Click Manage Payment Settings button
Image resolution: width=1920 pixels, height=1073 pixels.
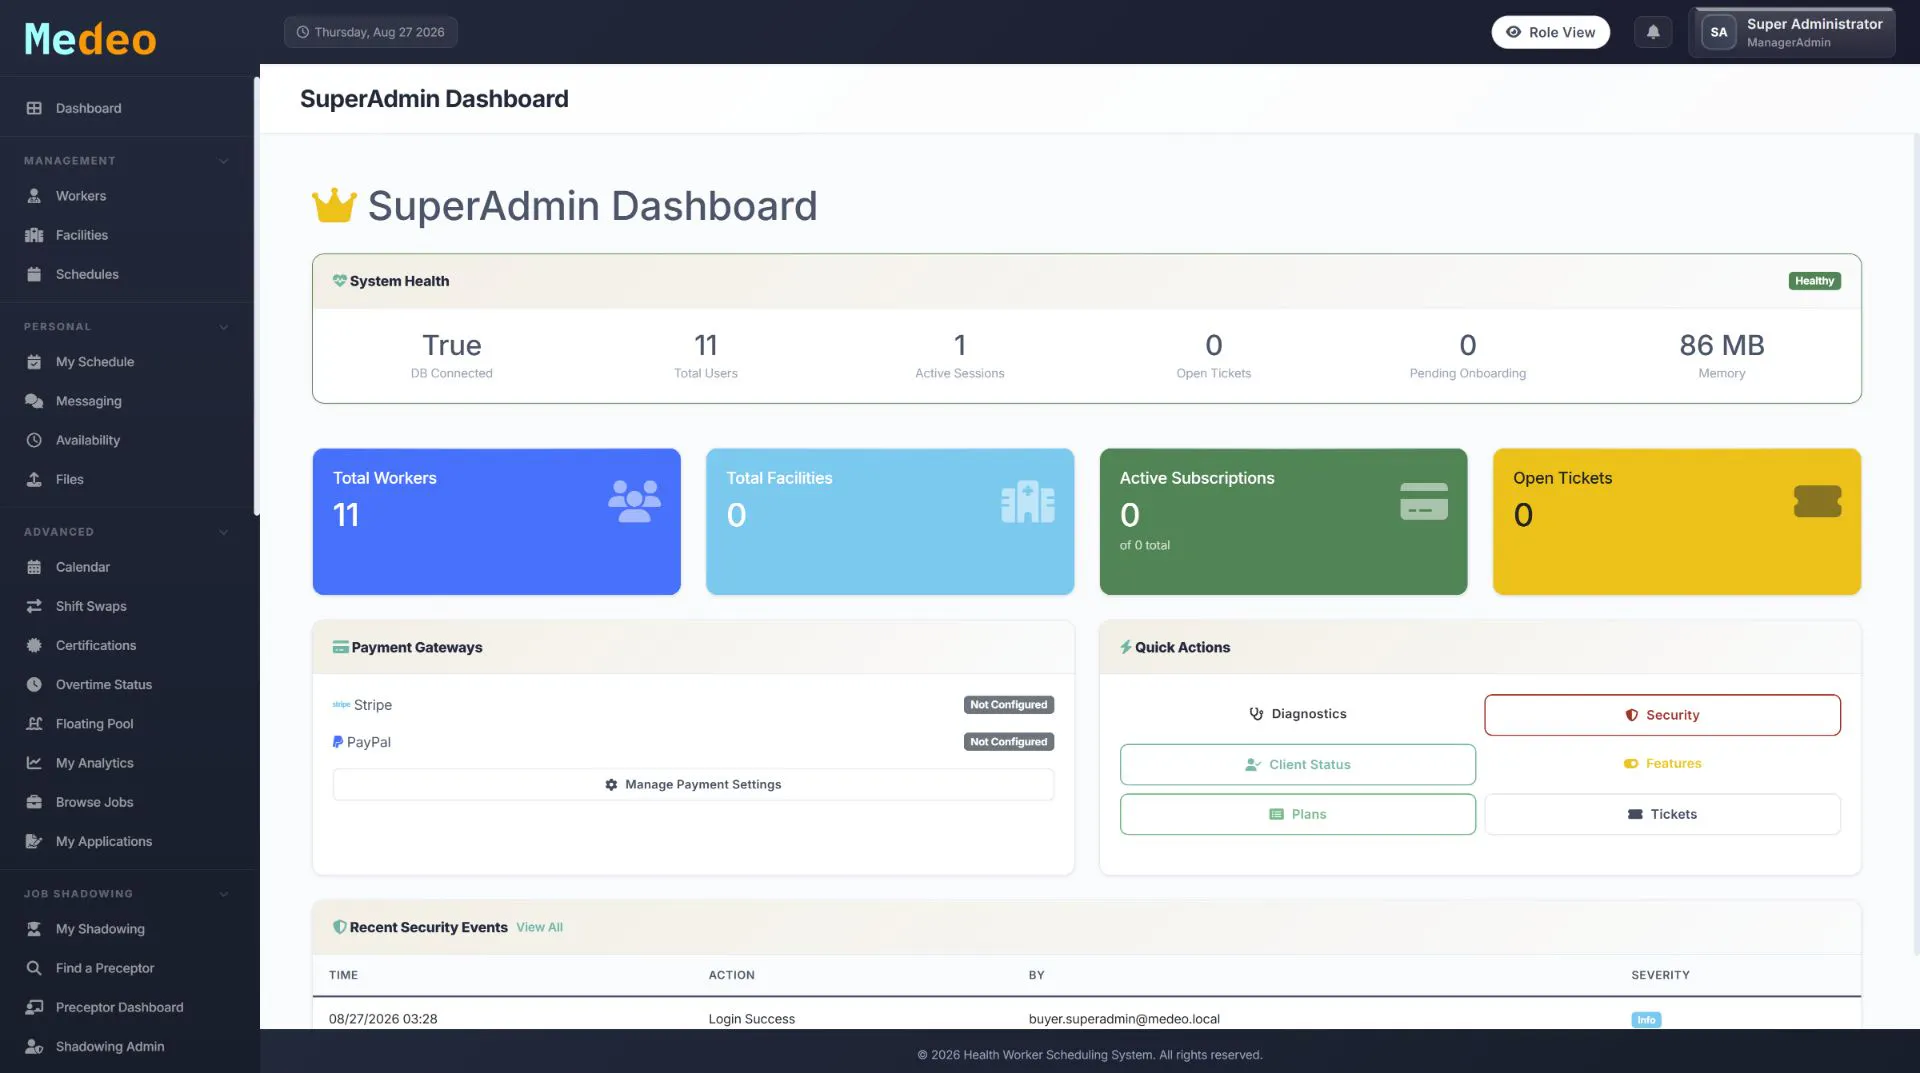pyautogui.click(x=693, y=784)
